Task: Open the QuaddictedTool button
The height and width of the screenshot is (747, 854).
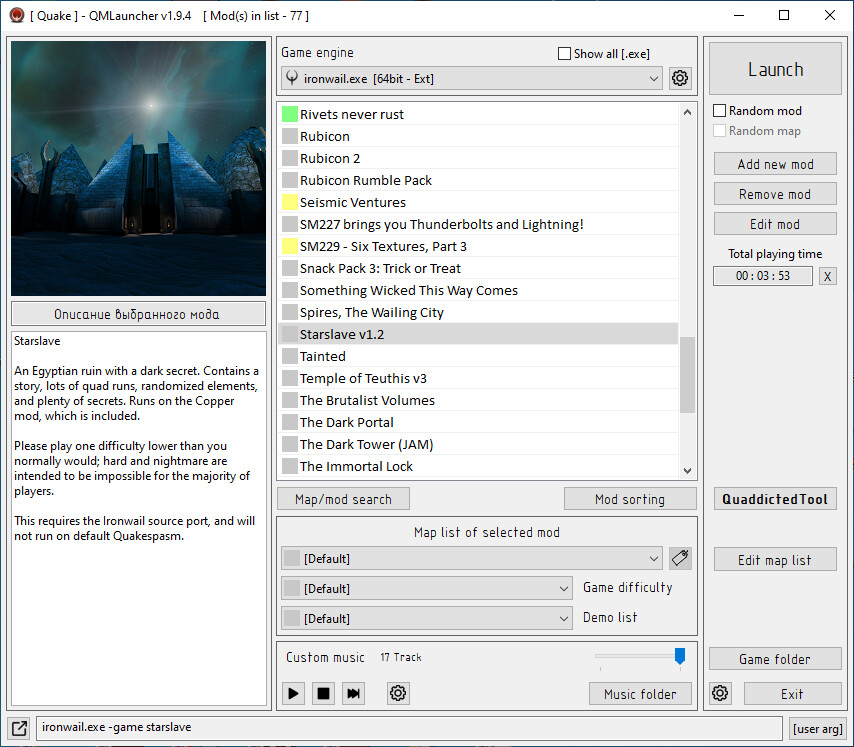Action: click(775, 499)
